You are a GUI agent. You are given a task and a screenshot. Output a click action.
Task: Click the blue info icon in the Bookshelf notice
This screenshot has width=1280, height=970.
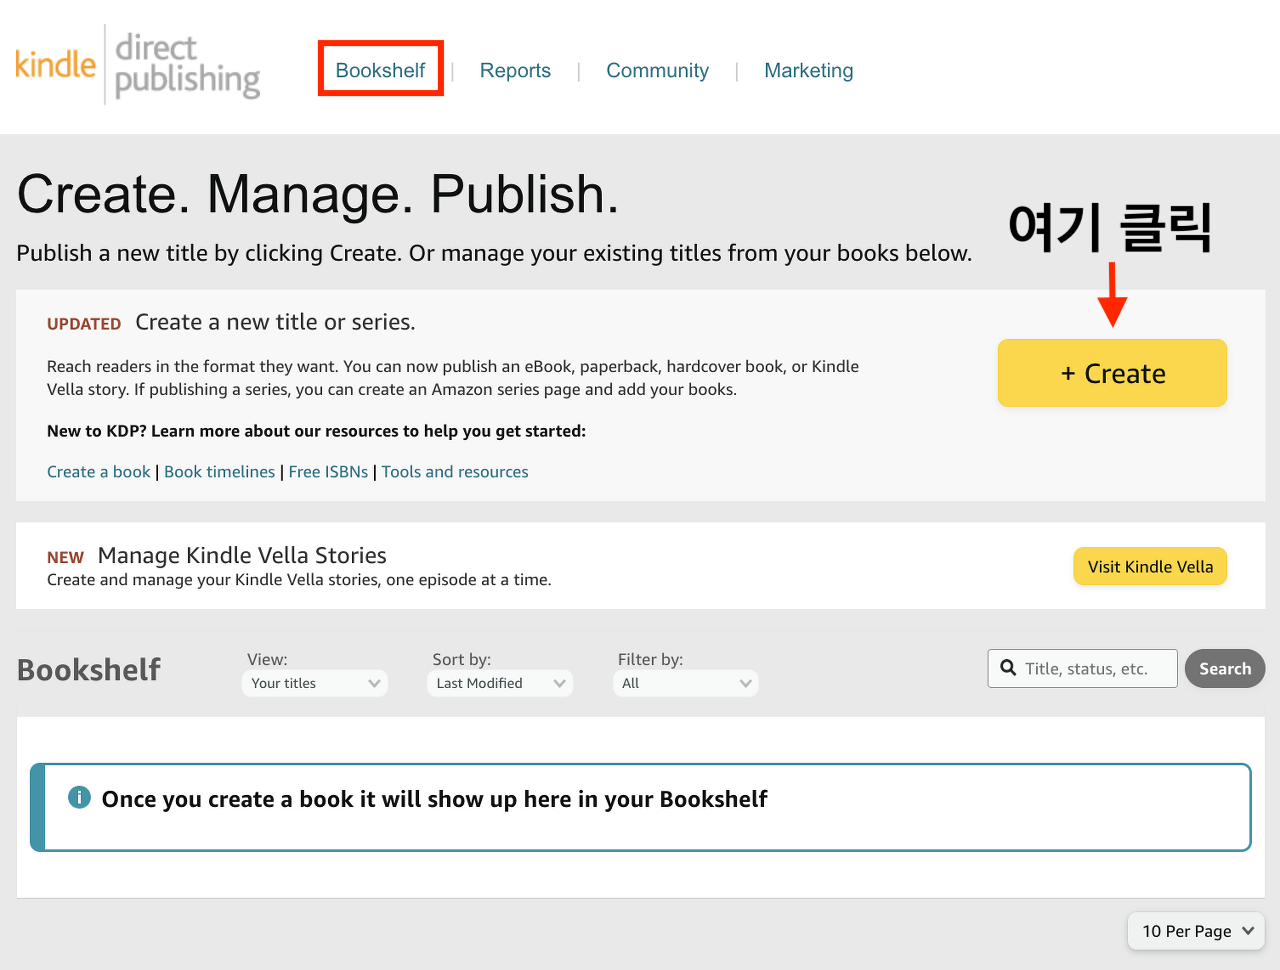point(78,797)
